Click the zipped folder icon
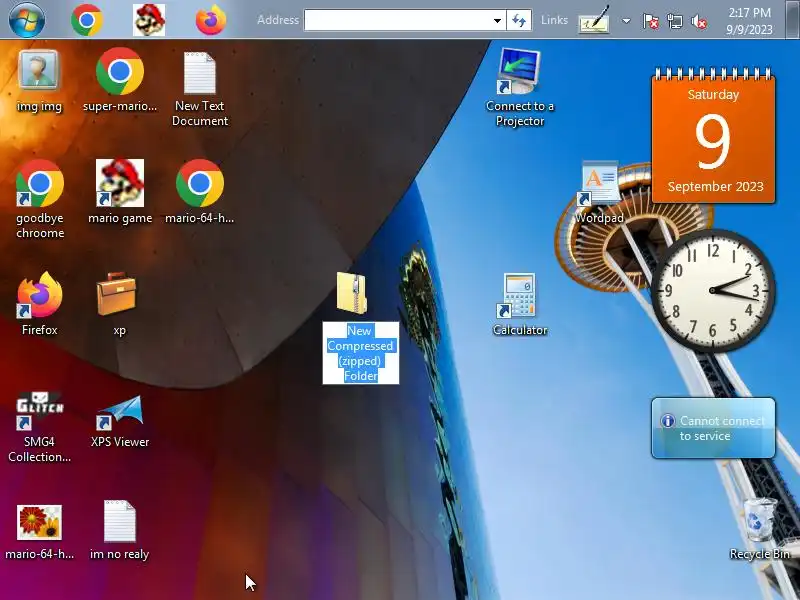 pos(352,292)
